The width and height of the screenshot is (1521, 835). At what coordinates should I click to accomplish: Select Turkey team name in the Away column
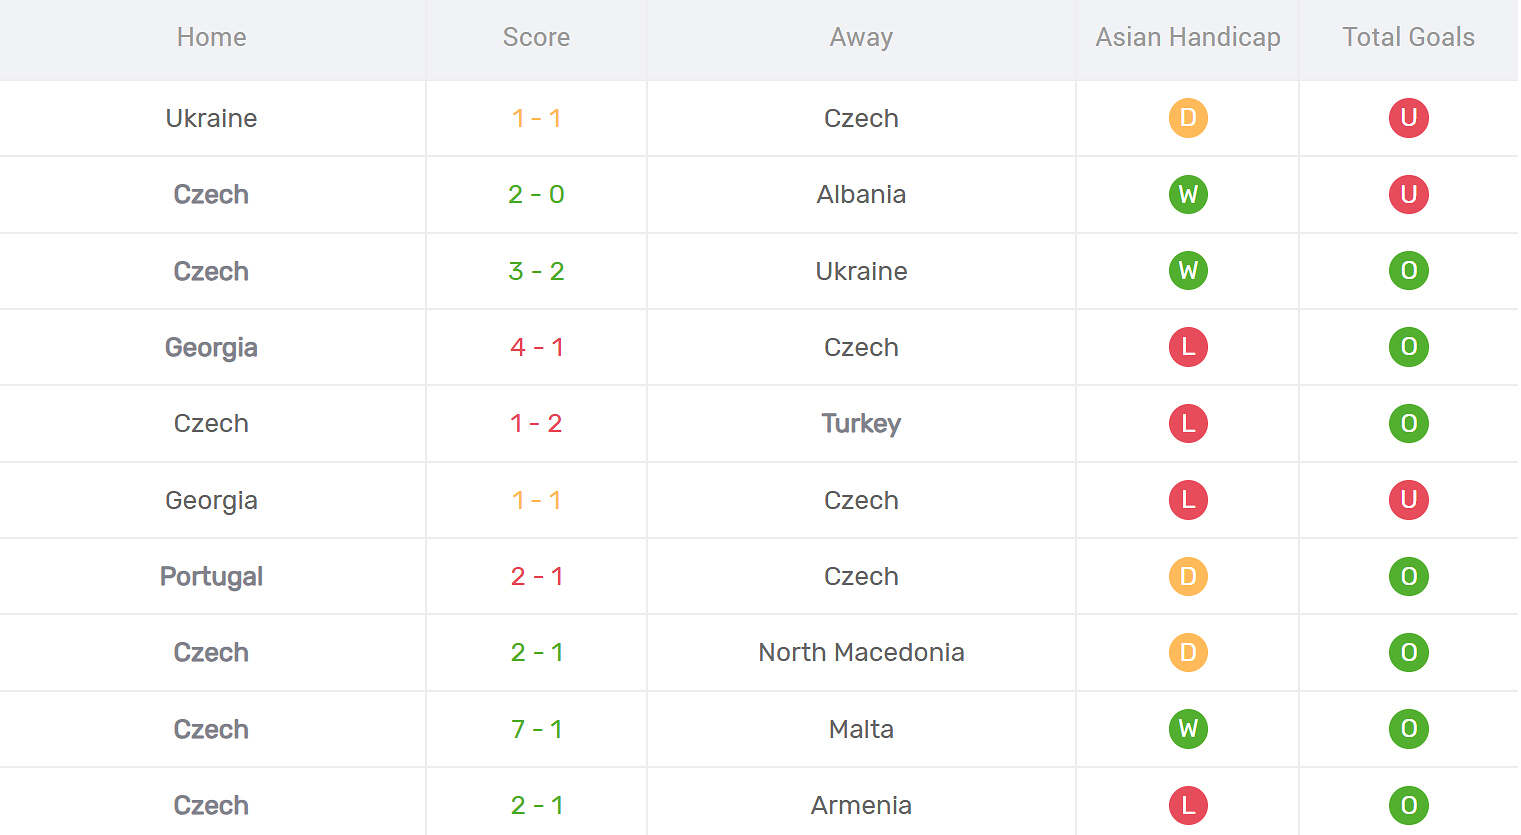[861, 424]
